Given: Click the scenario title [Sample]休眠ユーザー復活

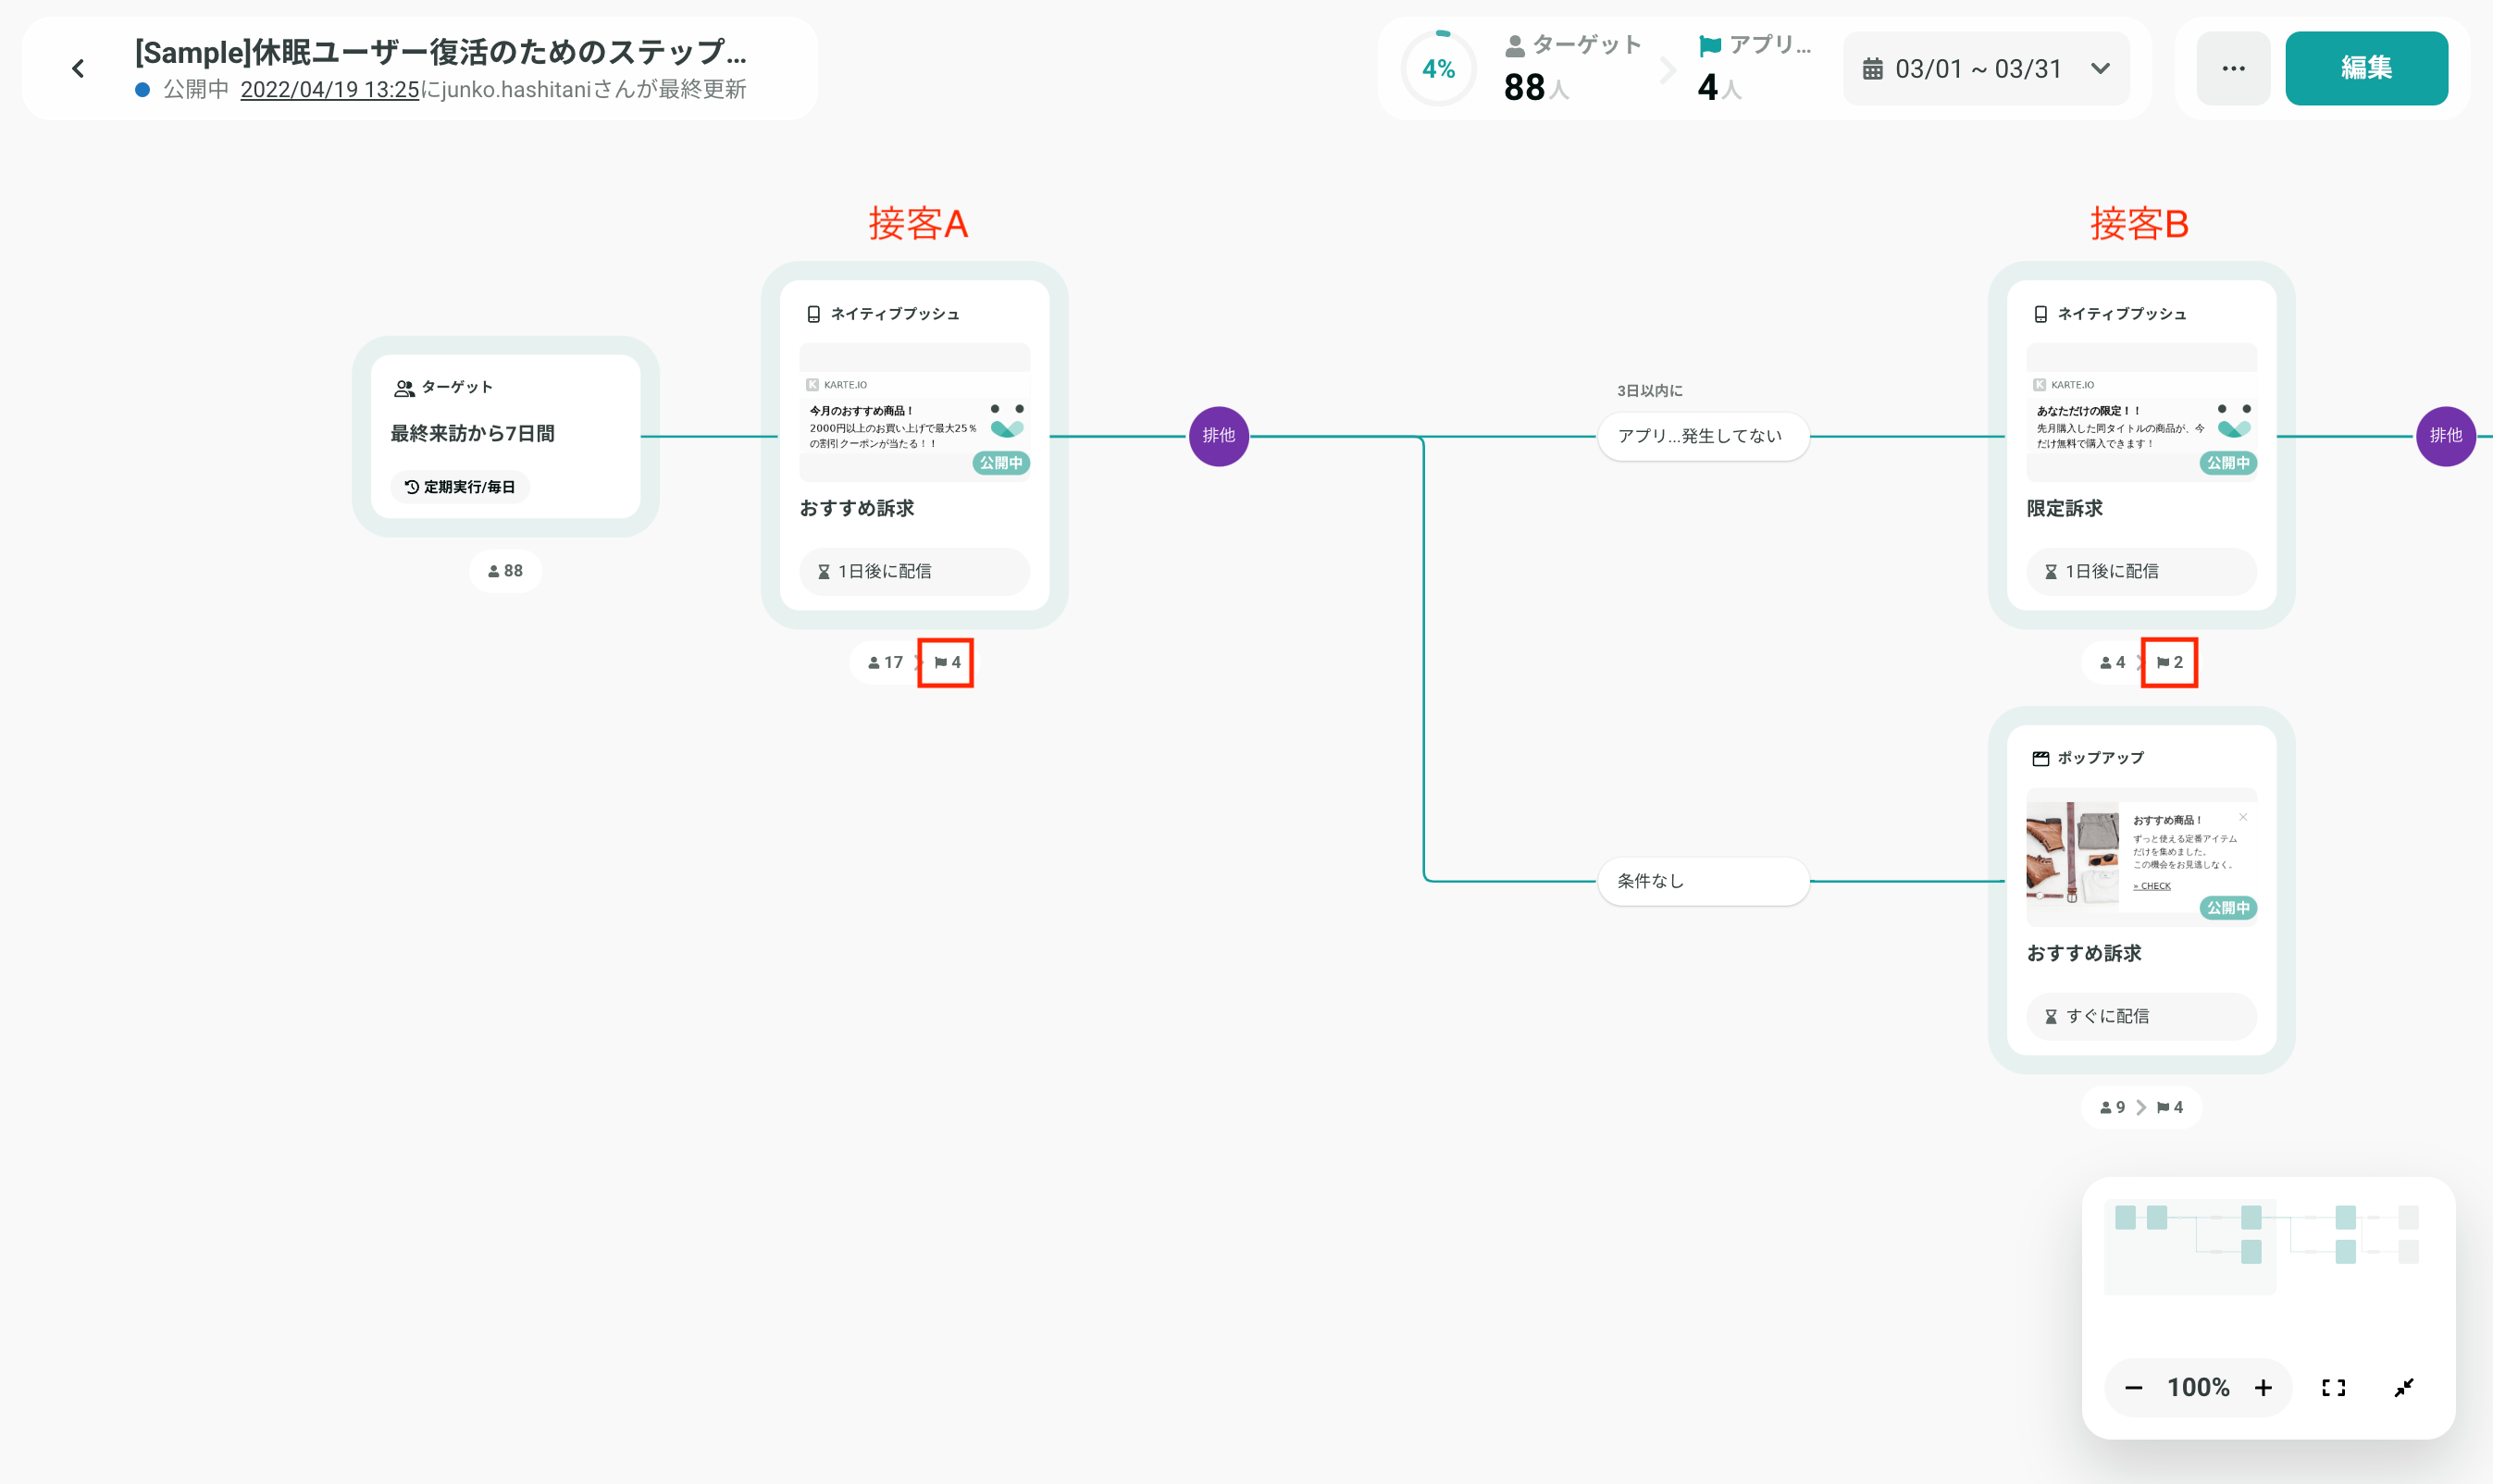Looking at the screenshot, I should coord(441,51).
